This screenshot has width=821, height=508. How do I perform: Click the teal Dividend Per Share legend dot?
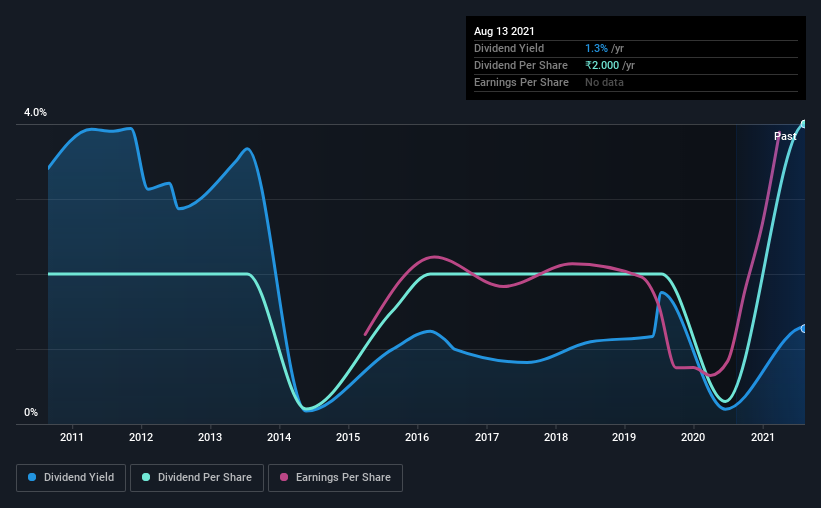(x=146, y=477)
